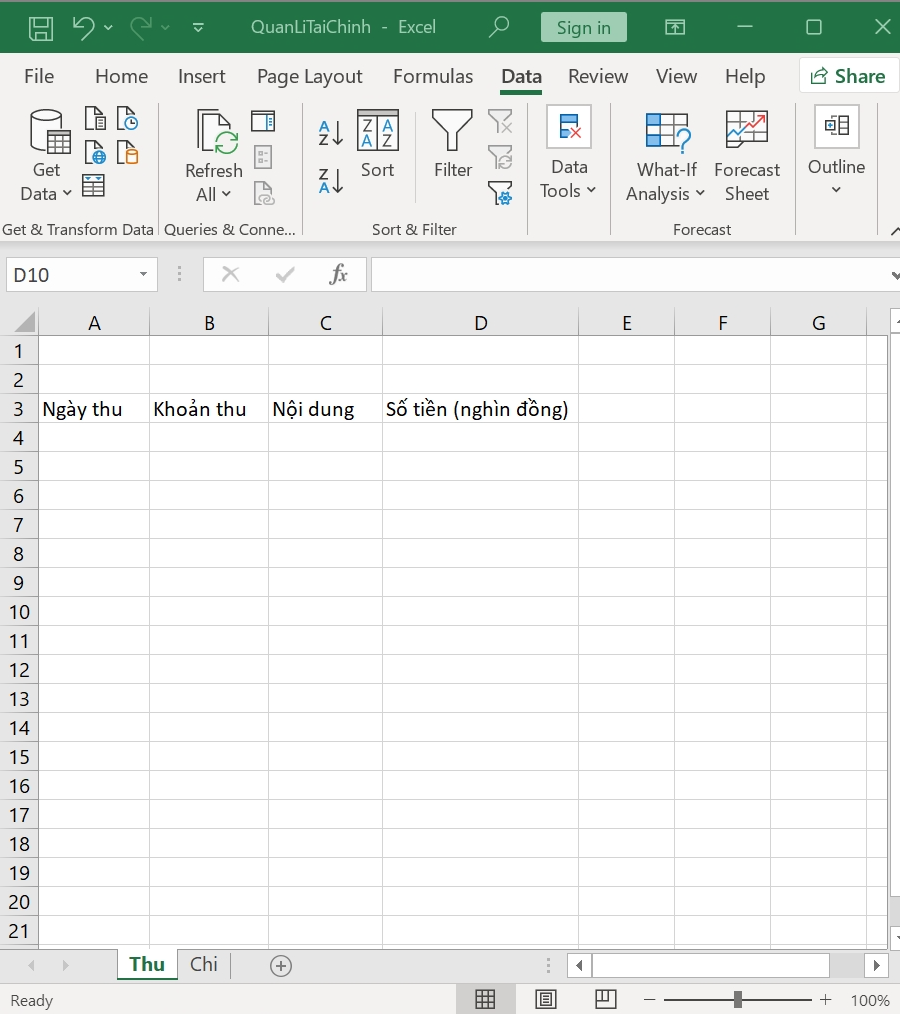Click Sort A to Z icon

click(330, 132)
